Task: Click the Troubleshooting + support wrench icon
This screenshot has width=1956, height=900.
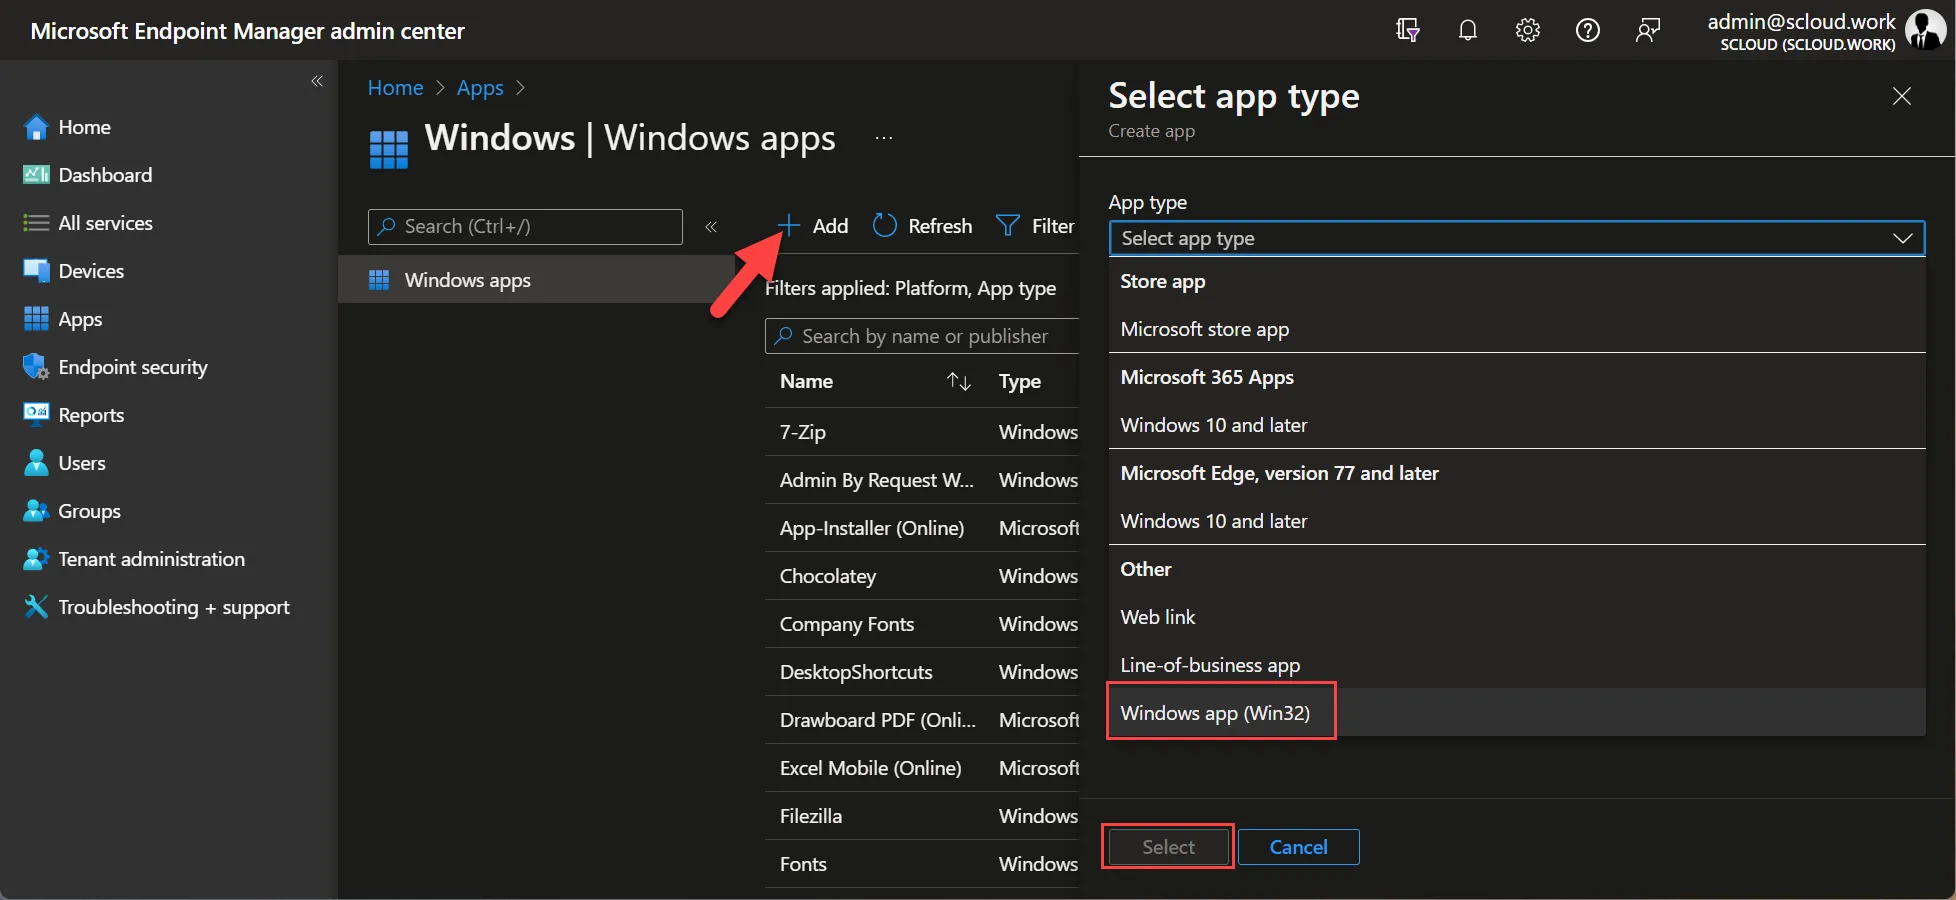Action: click(36, 607)
